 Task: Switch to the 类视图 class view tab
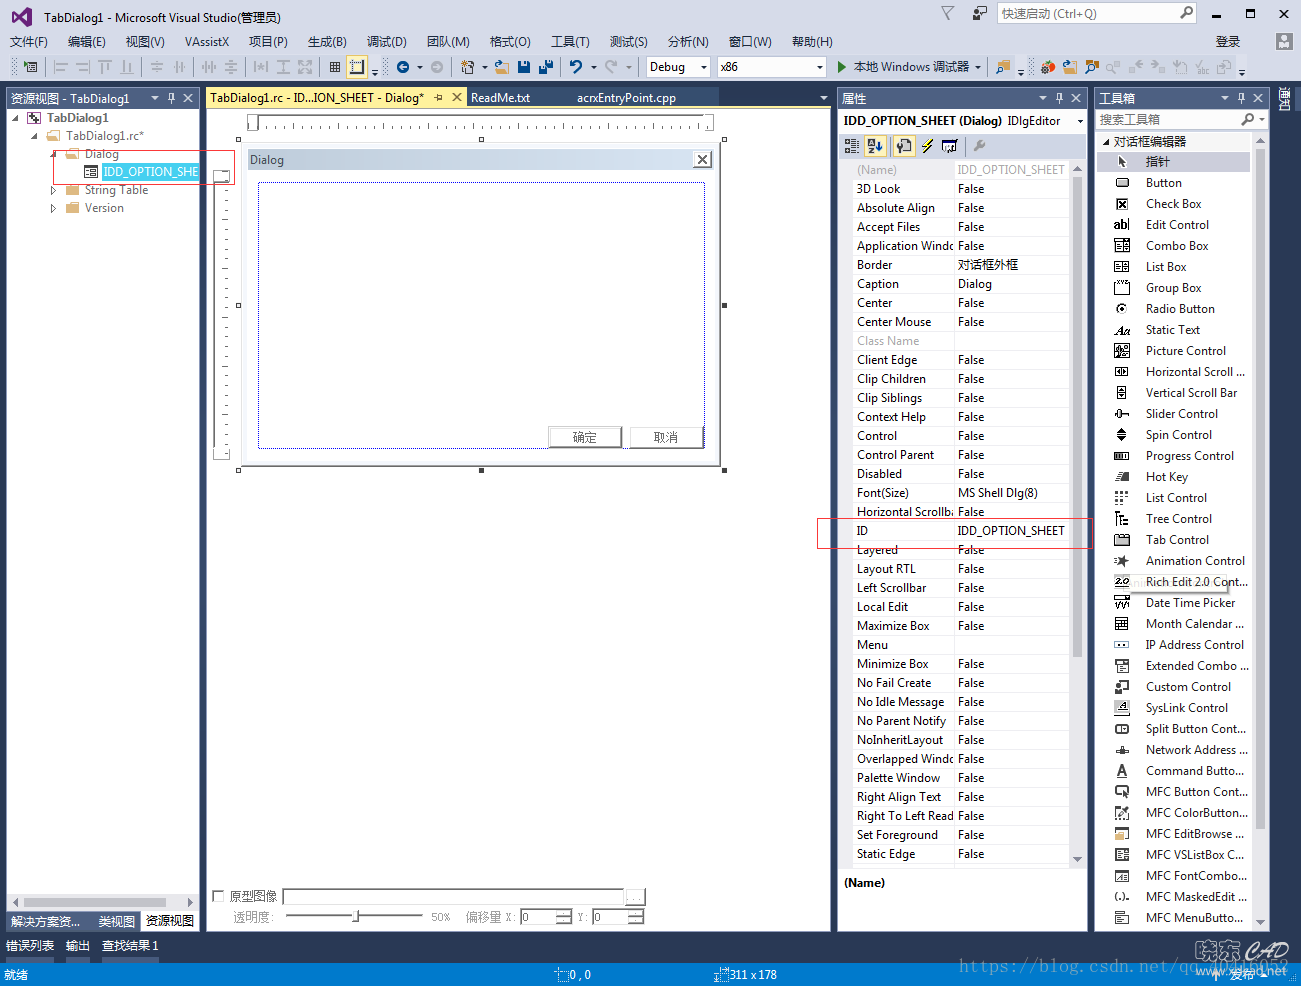[116, 921]
